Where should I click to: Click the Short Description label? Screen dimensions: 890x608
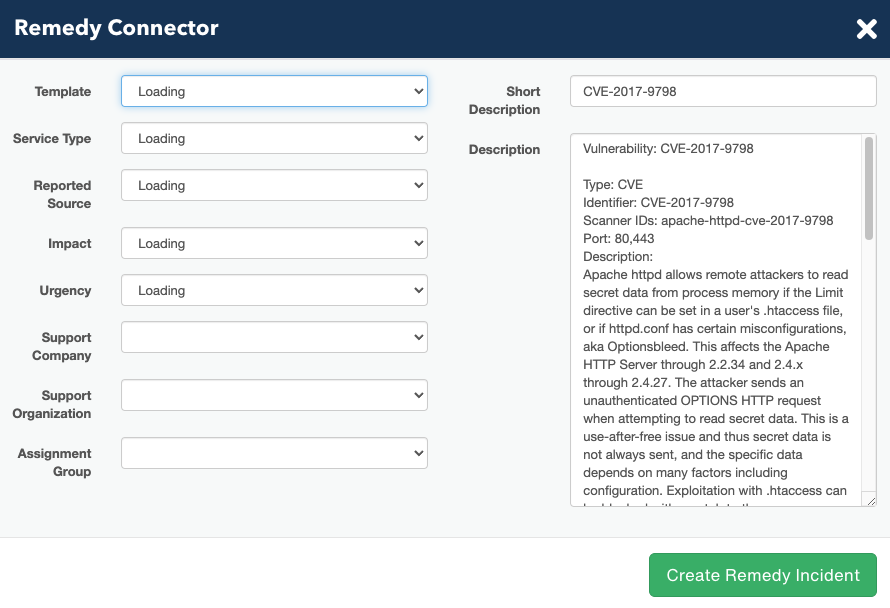point(505,100)
